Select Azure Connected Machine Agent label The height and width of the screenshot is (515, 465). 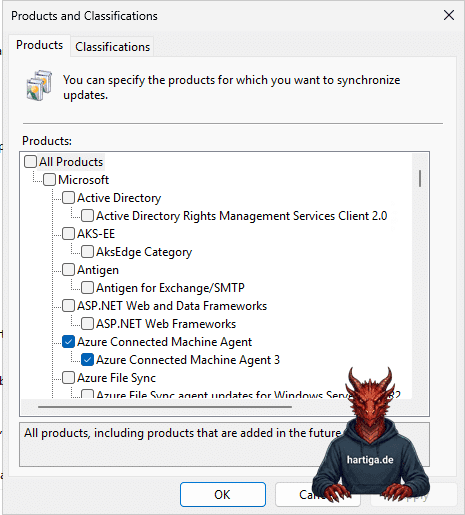click(164, 342)
